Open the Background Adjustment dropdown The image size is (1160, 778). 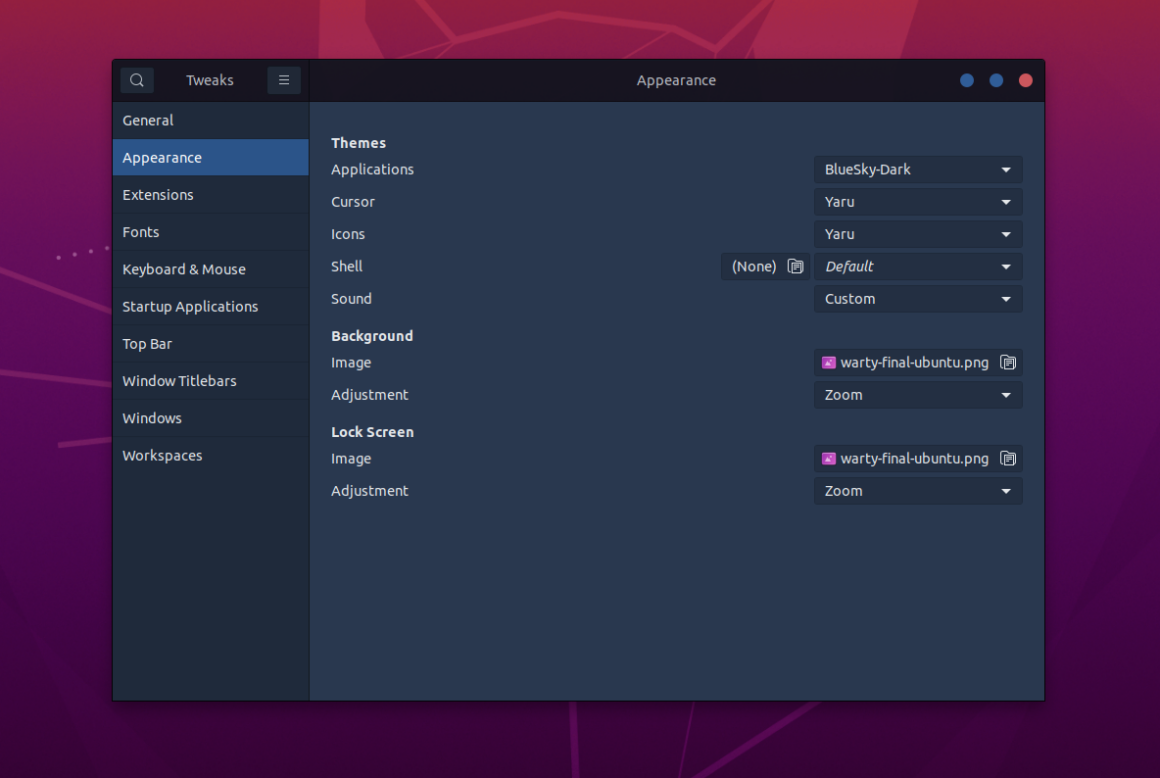click(917, 394)
